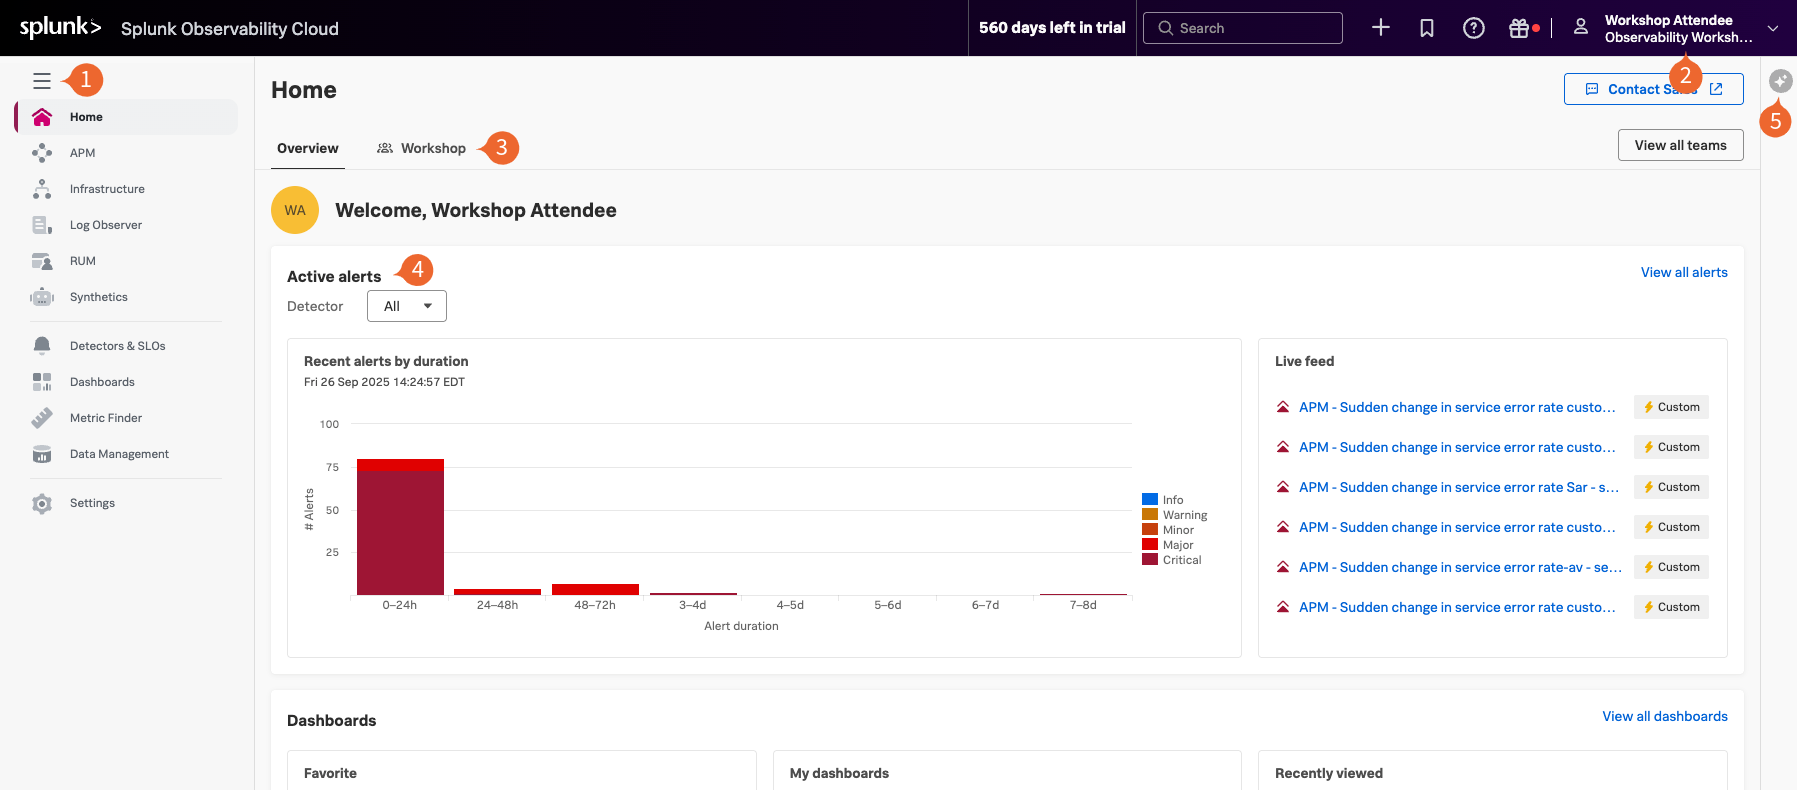Open the AI assistant sparkle icon
The height and width of the screenshot is (790, 1797).
(1780, 81)
